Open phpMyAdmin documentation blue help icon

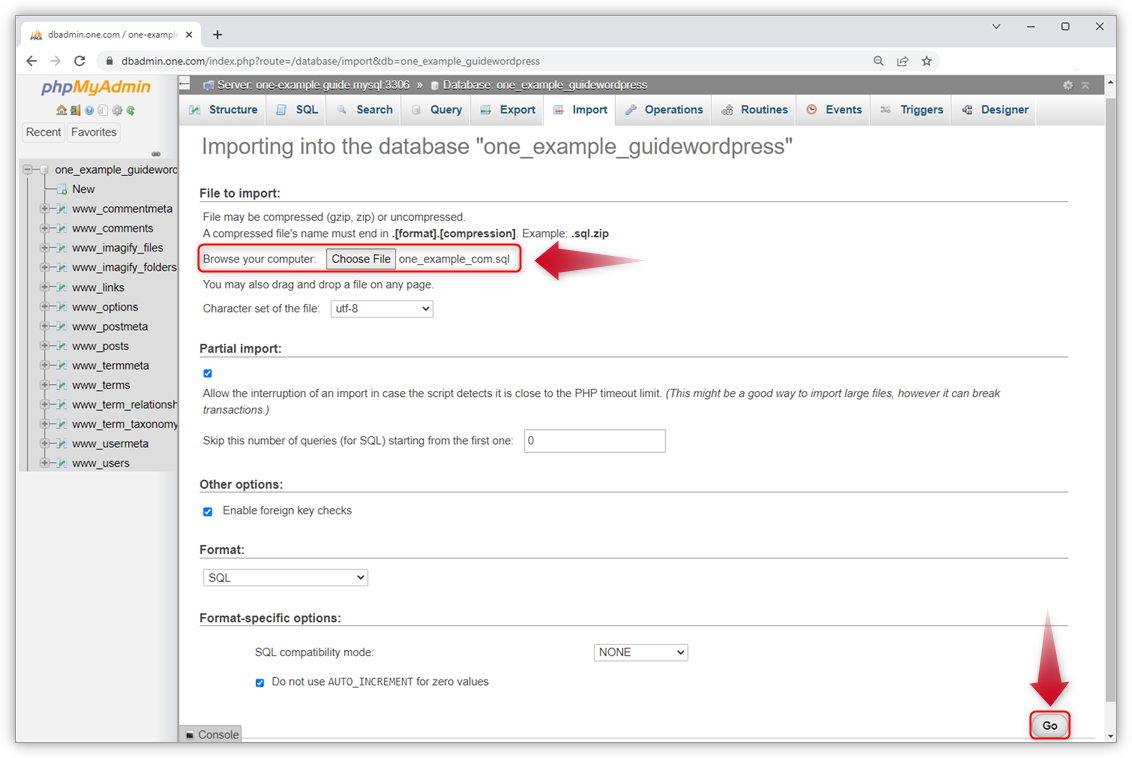[x=89, y=110]
